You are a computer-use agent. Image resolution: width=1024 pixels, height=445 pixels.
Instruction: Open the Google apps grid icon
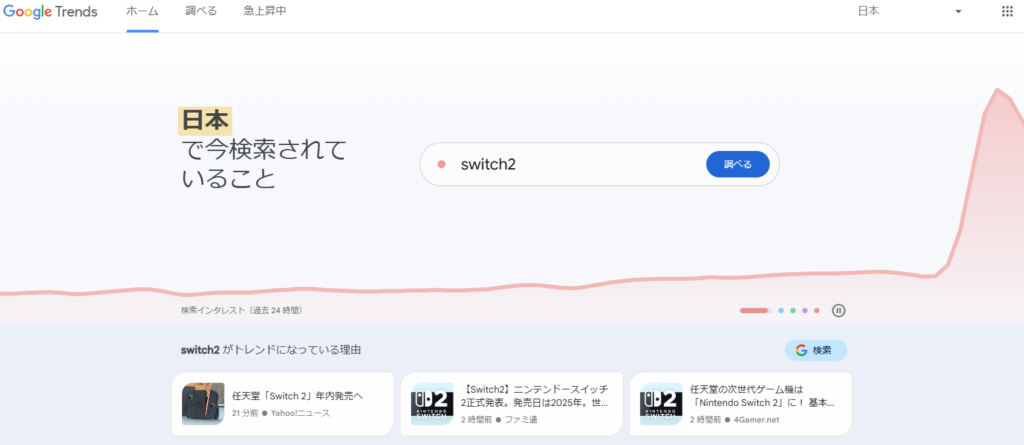click(x=1006, y=11)
